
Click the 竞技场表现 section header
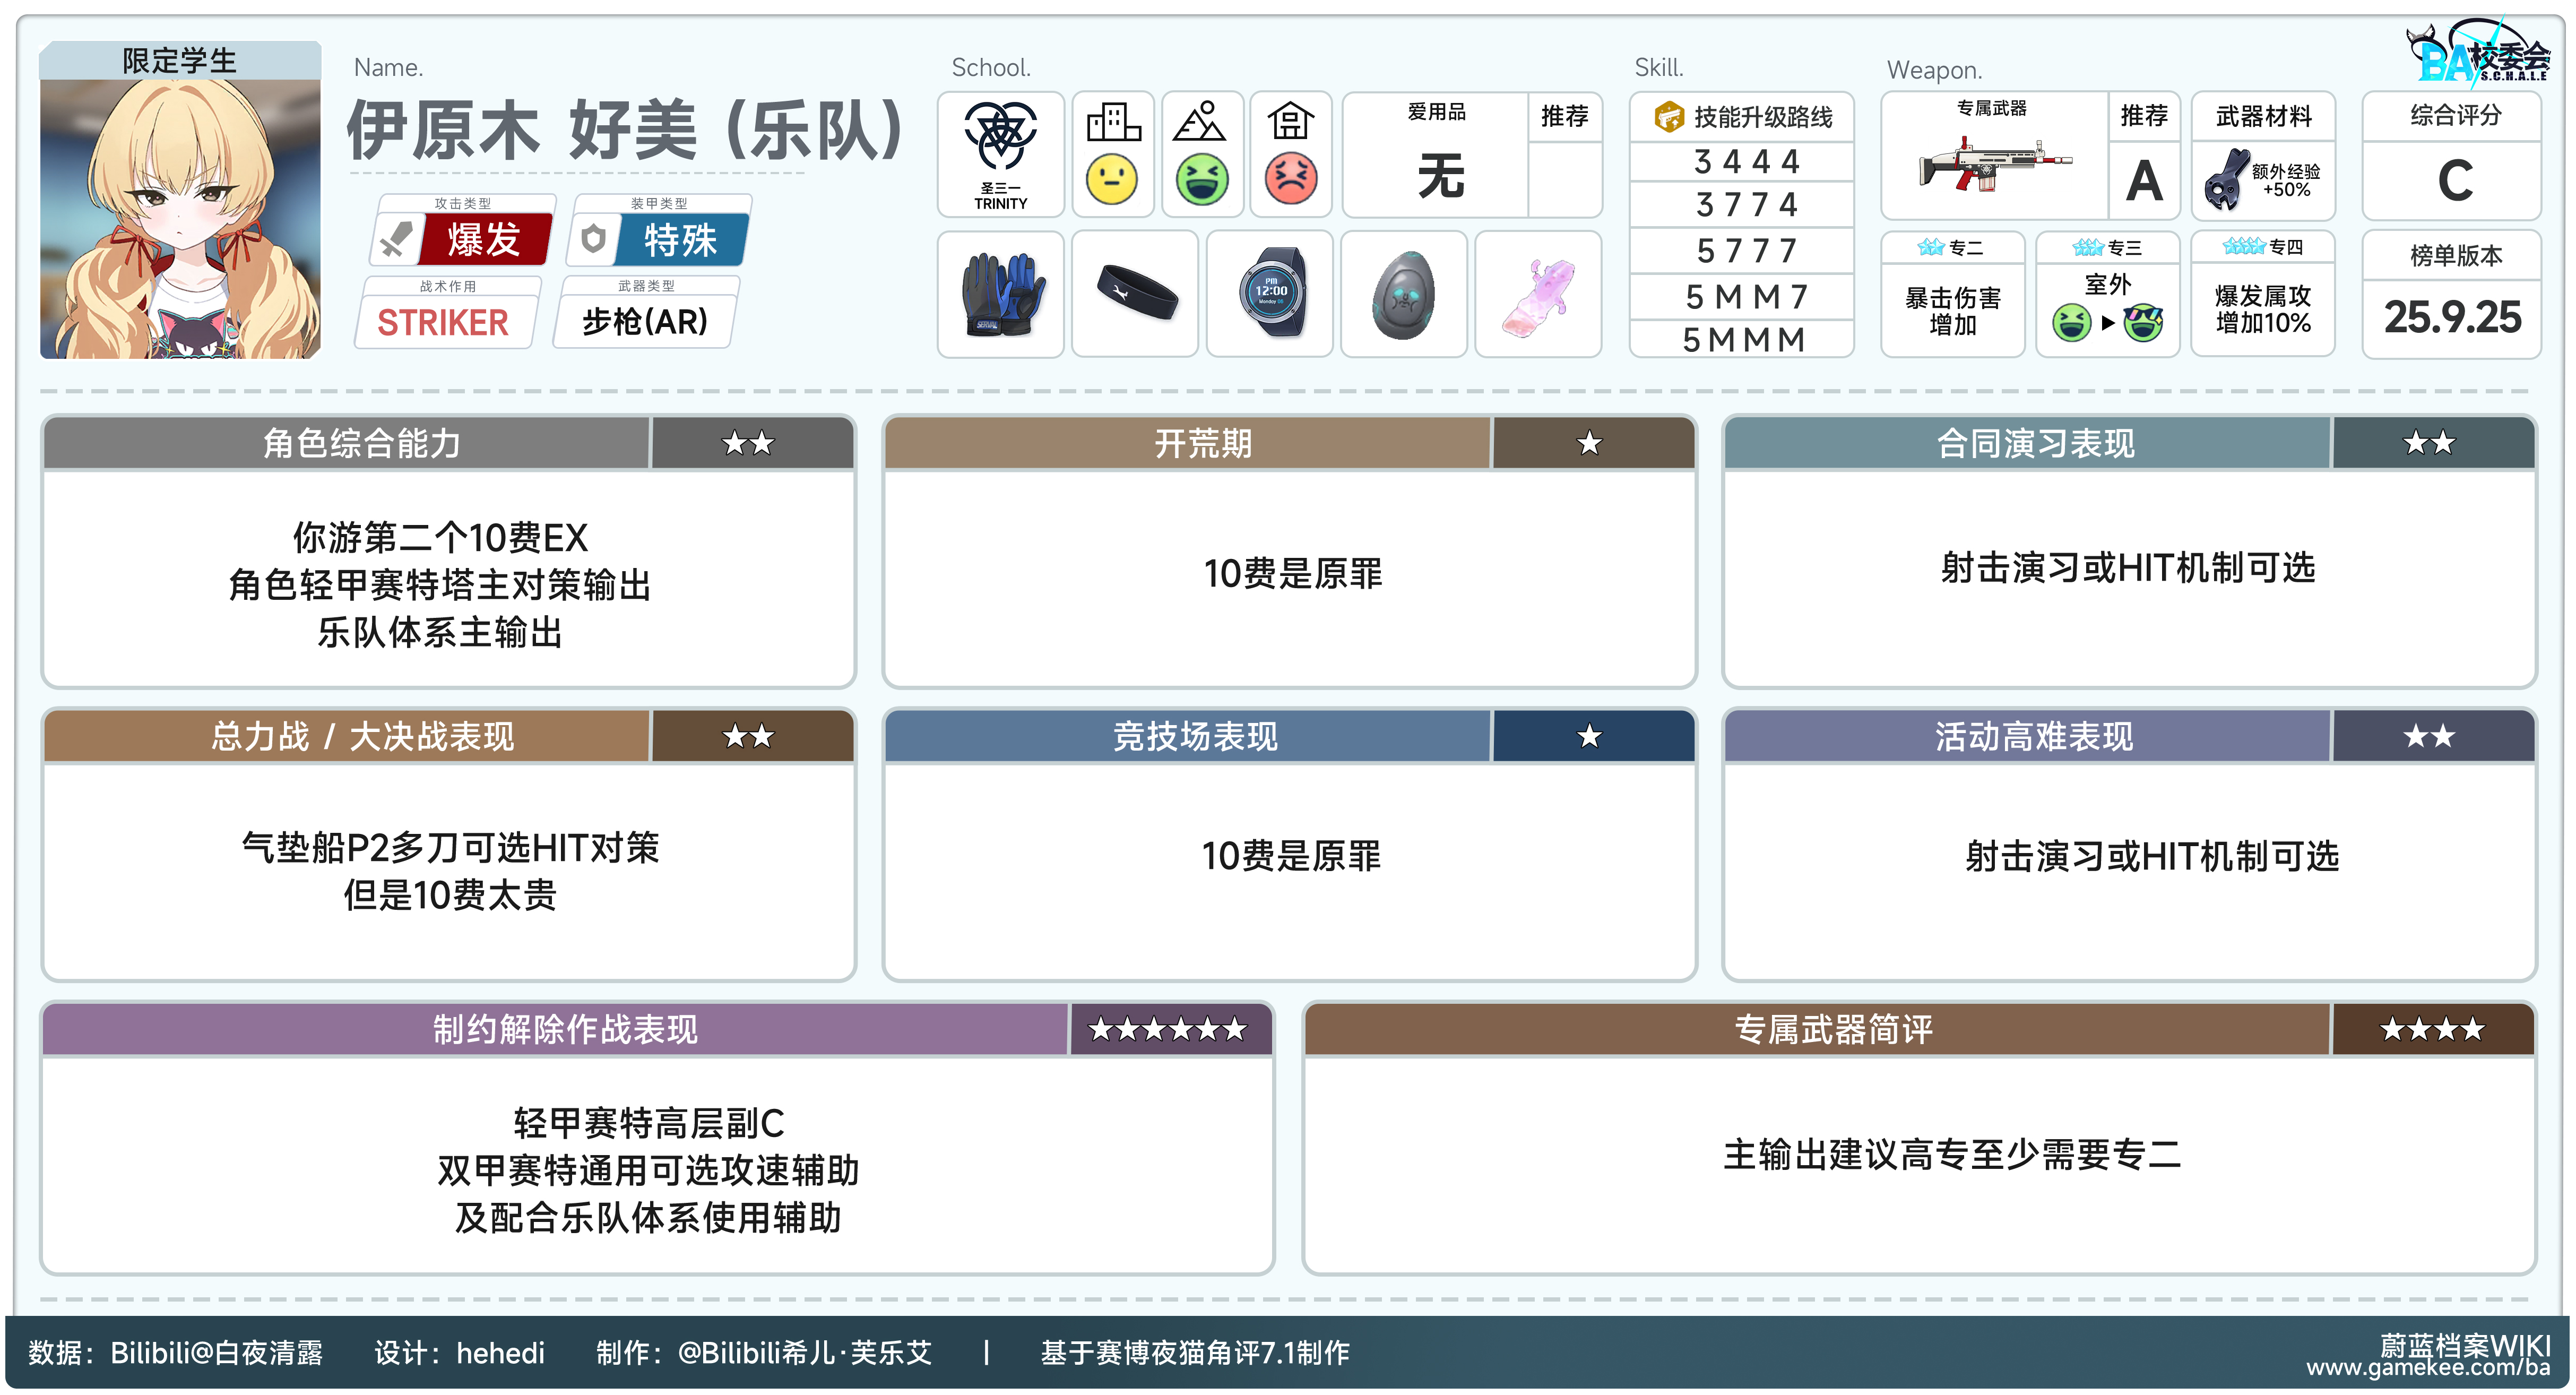[x=1195, y=737]
